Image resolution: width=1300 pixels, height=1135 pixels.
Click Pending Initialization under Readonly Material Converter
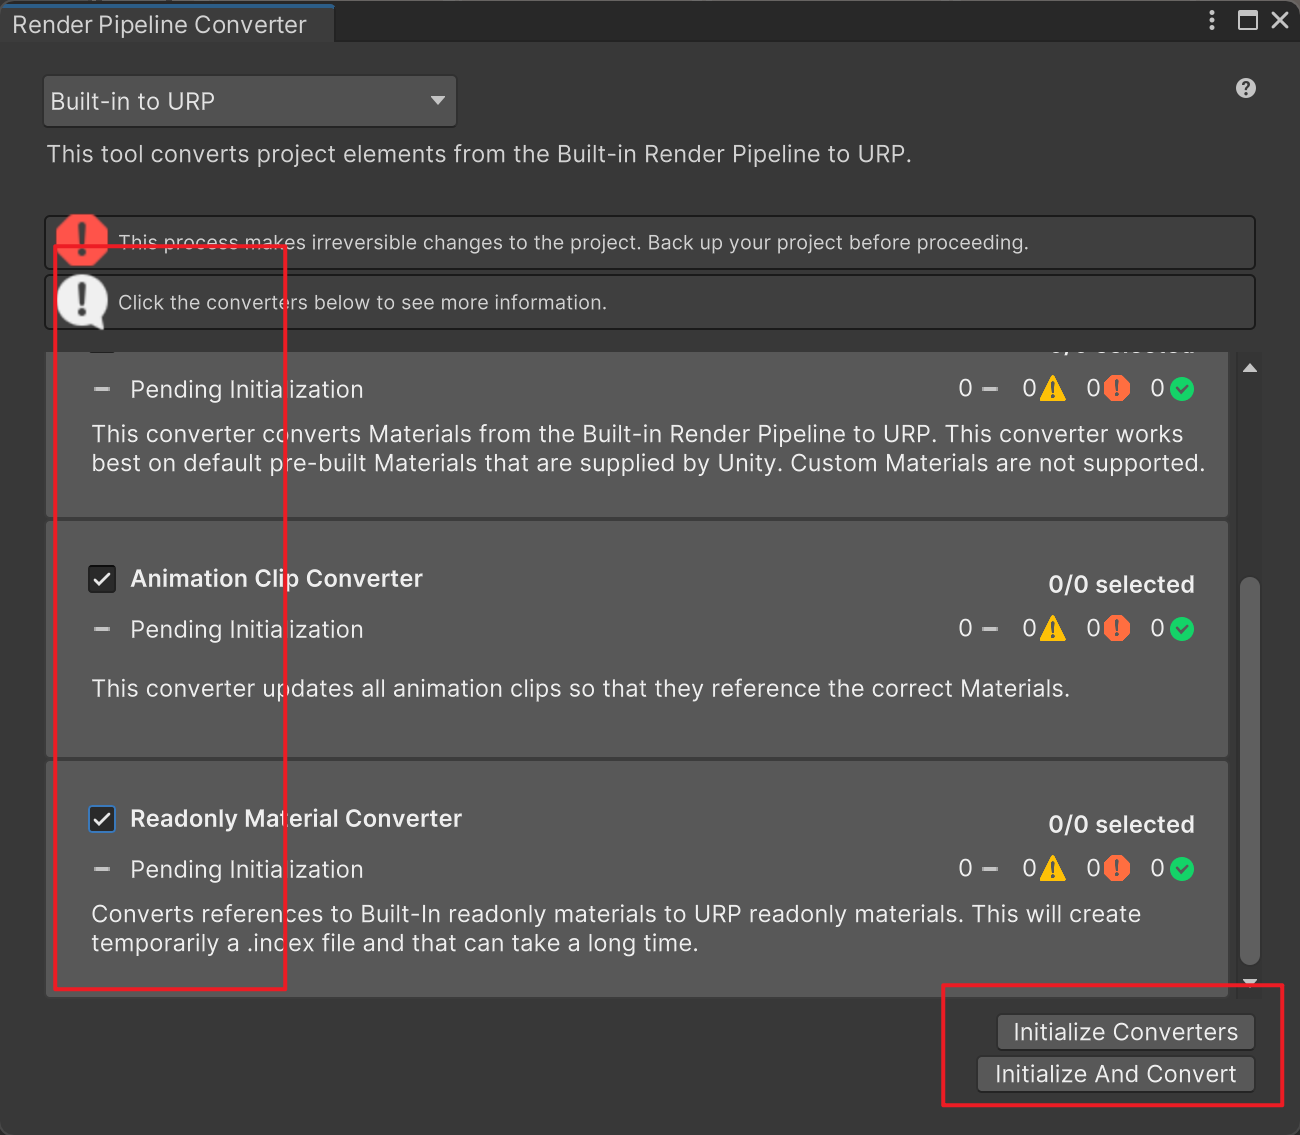tap(247, 869)
